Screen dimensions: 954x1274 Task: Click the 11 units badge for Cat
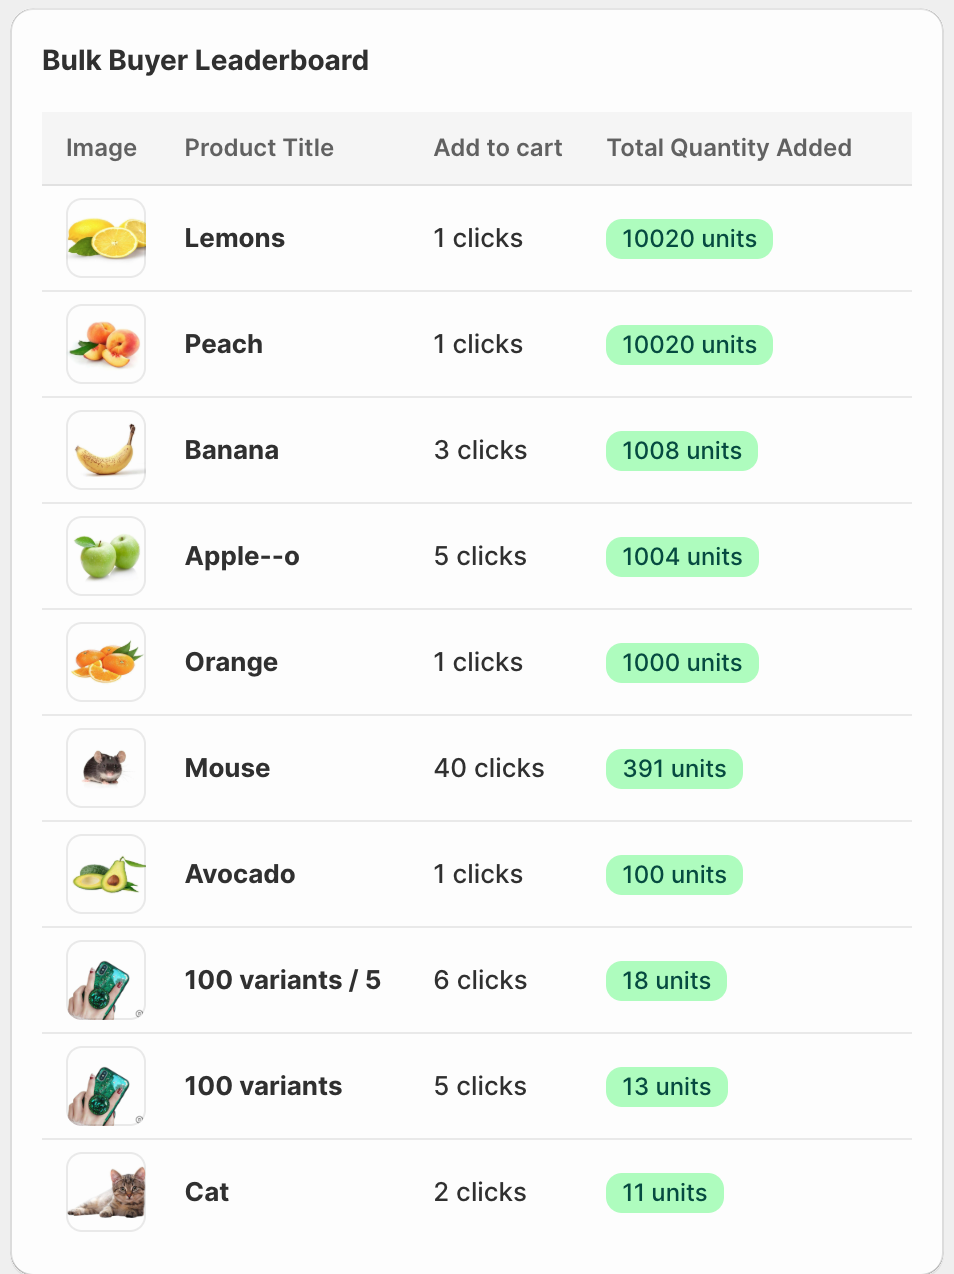click(x=664, y=1193)
